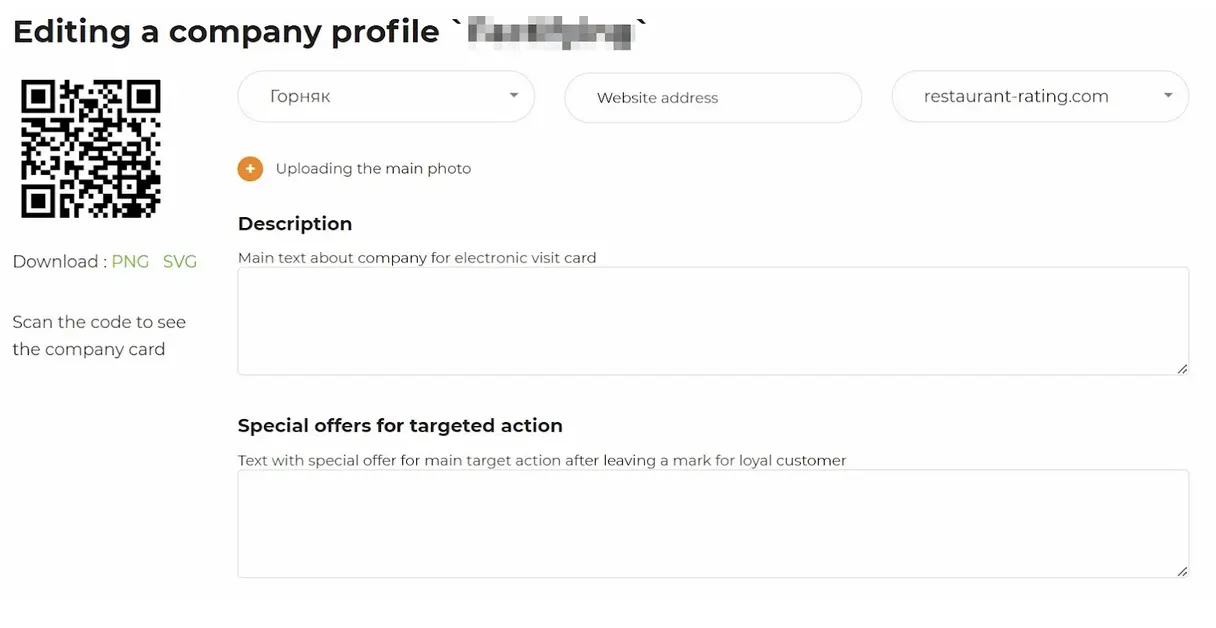Click the 'Editing a company profile' title
The height and width of the screenshot is (628, 1216).
(226, 32)
